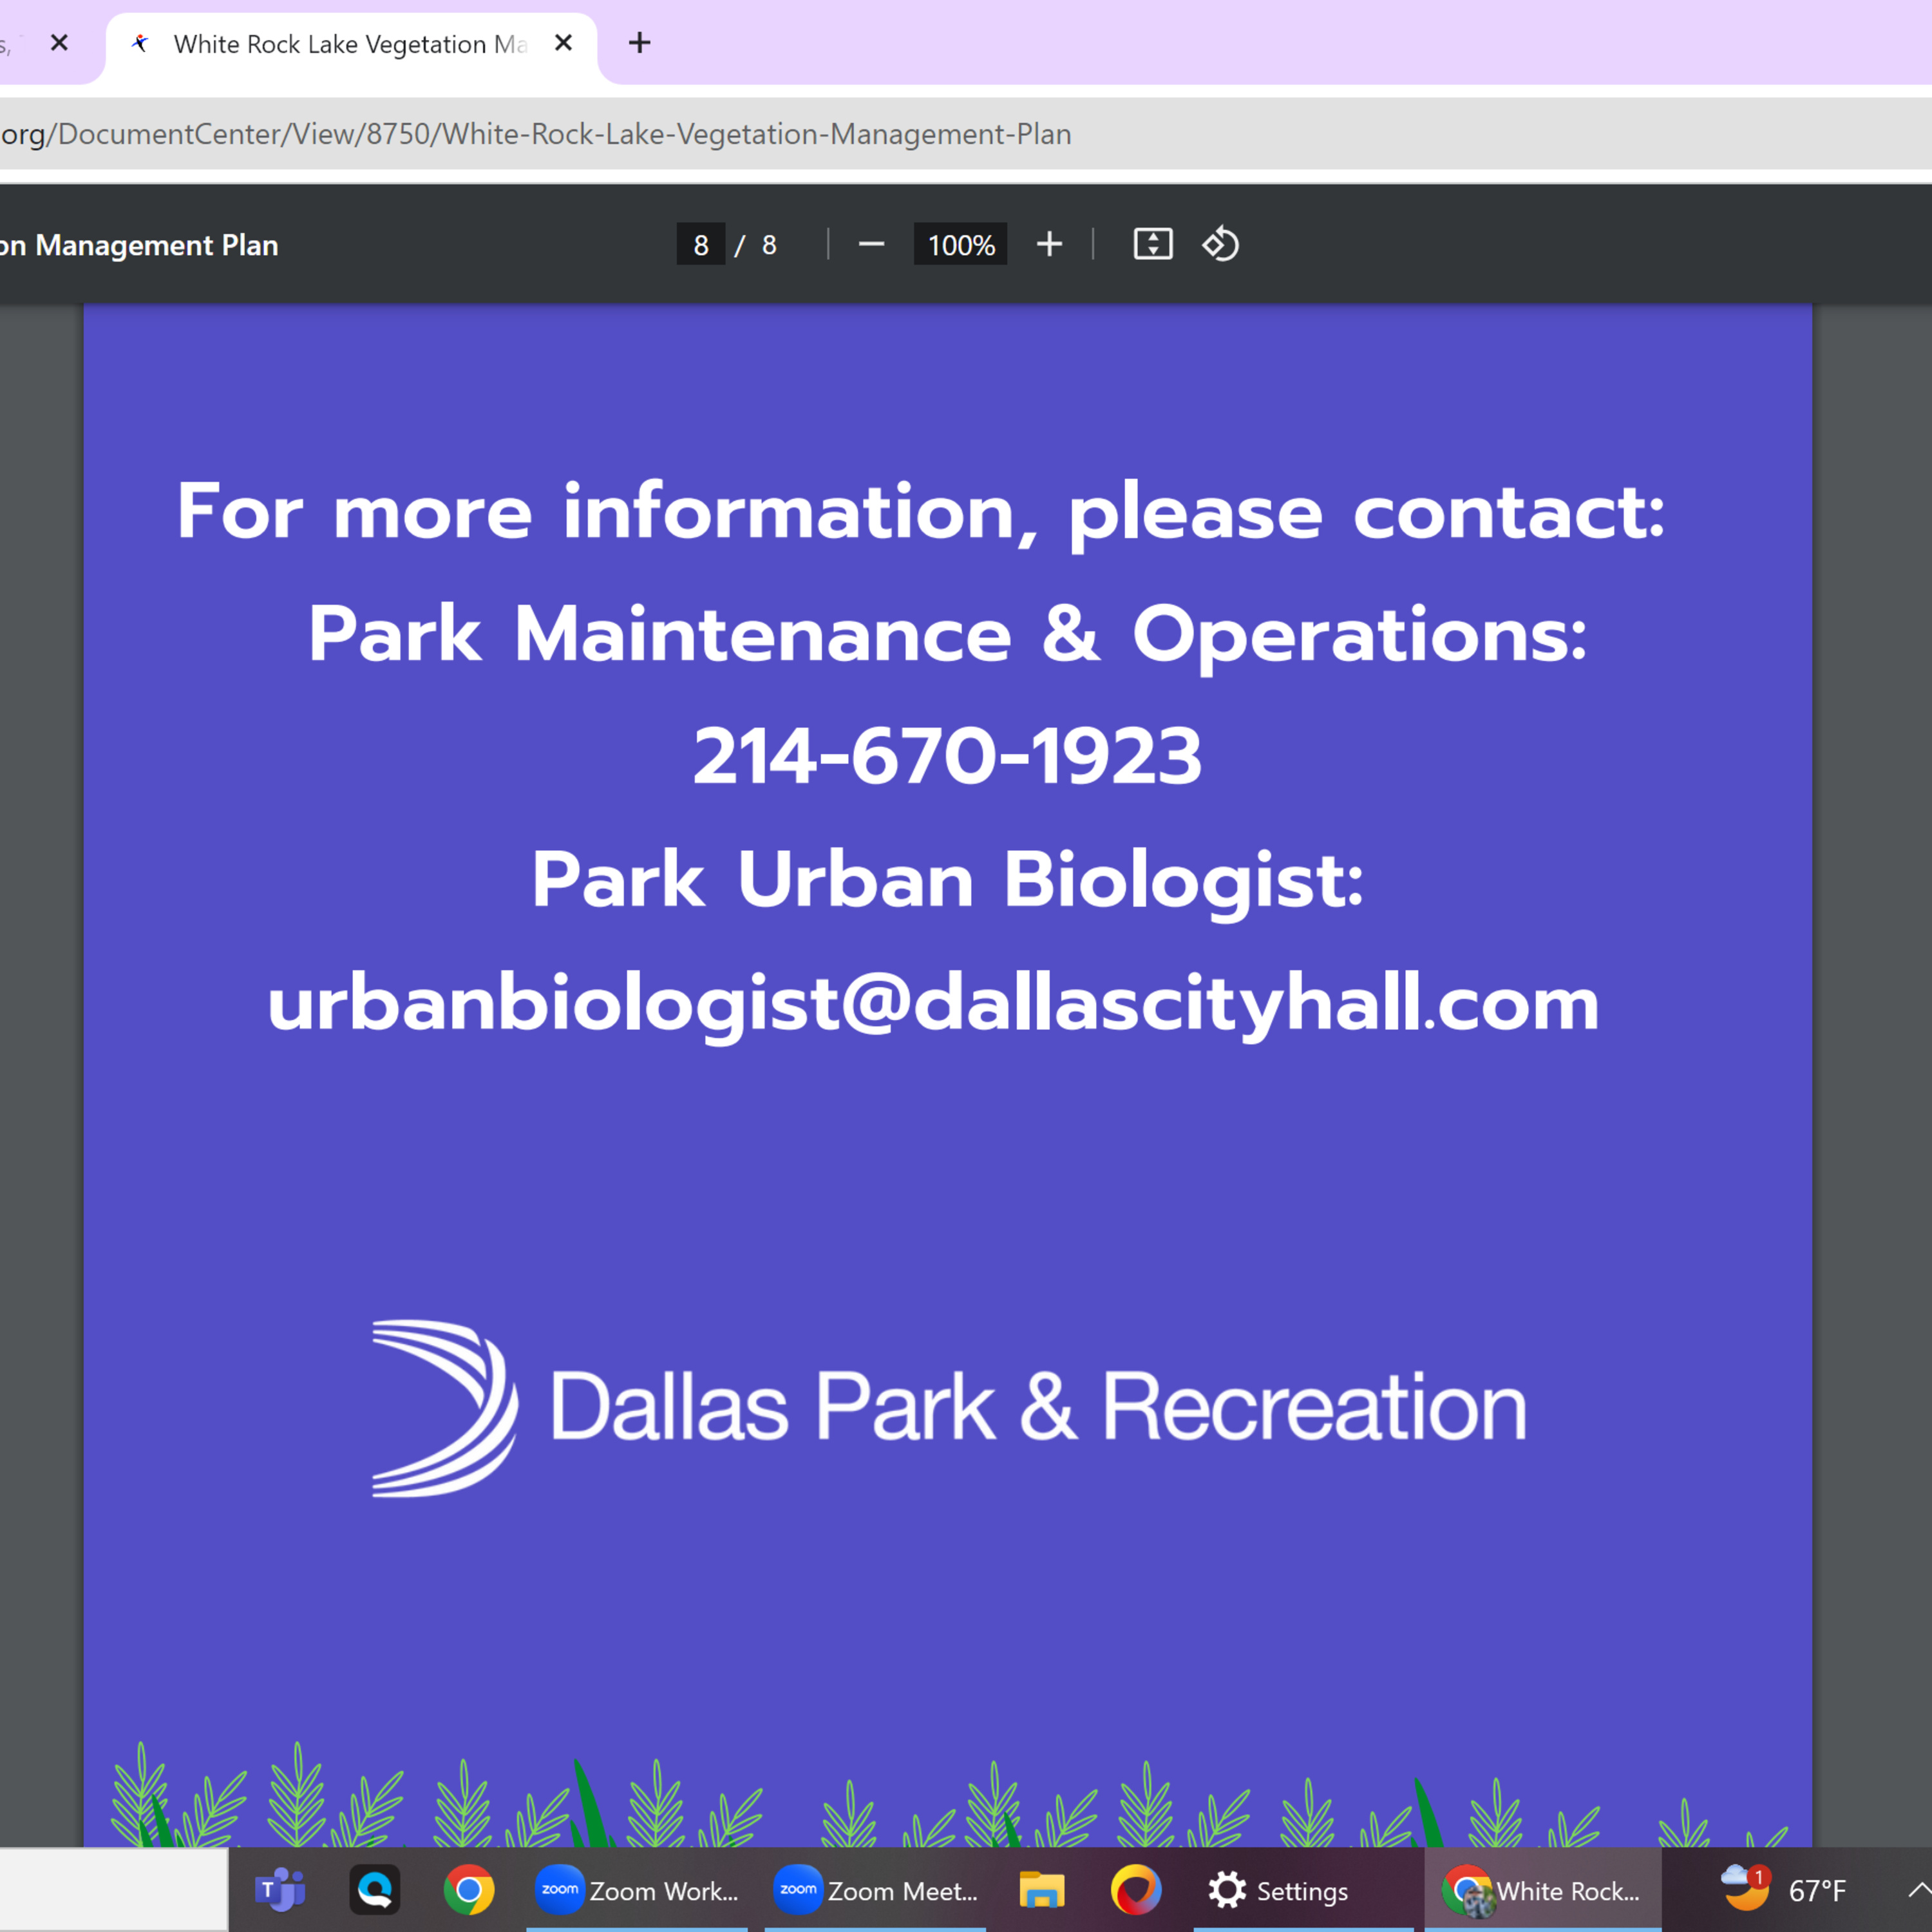Select the White Rock Lake Vegetation tab
This screenshot has height=1932, width=1932.
click(x=340, y=45)
